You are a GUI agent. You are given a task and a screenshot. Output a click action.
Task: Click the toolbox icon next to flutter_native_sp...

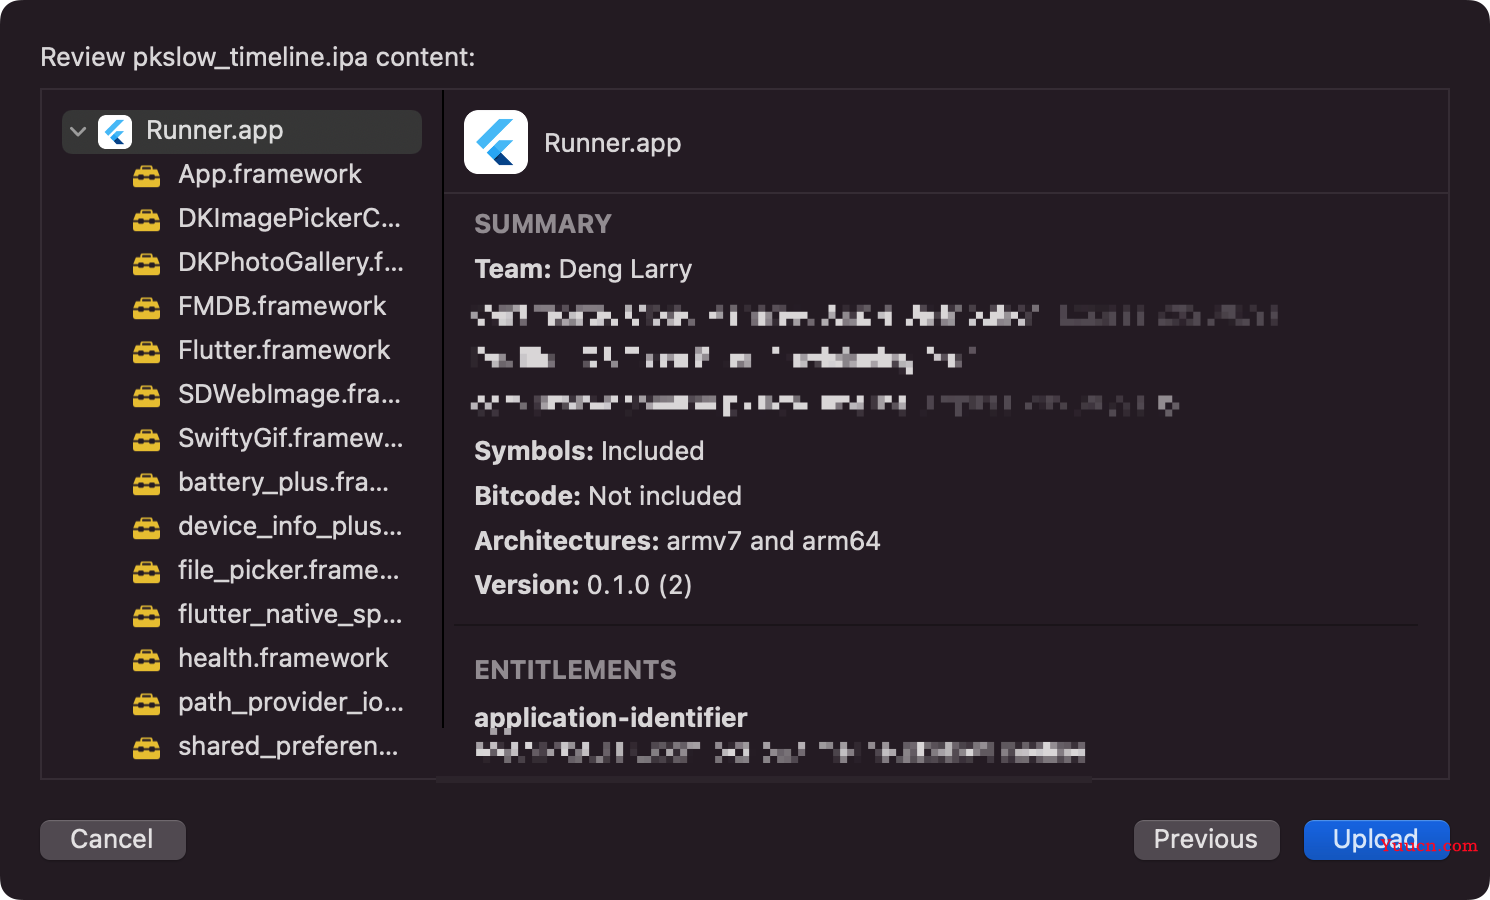[x=147, y=616]
